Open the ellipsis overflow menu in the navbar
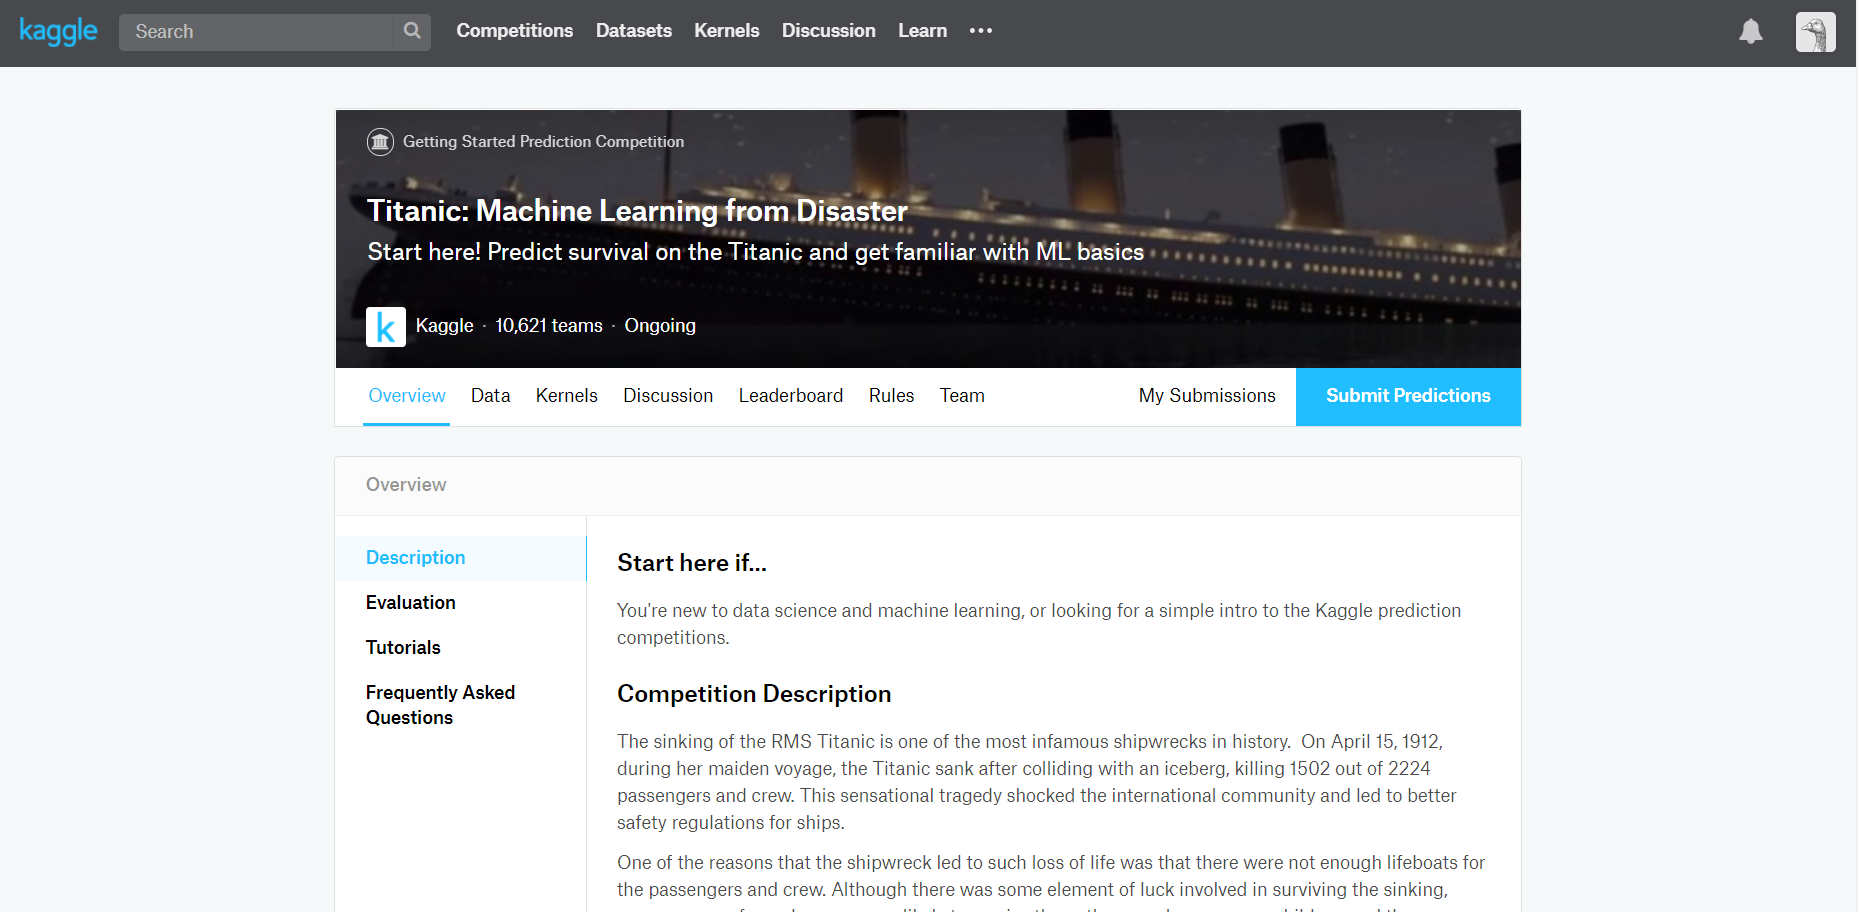This screenshot has width=1858, height=912. 981,31
